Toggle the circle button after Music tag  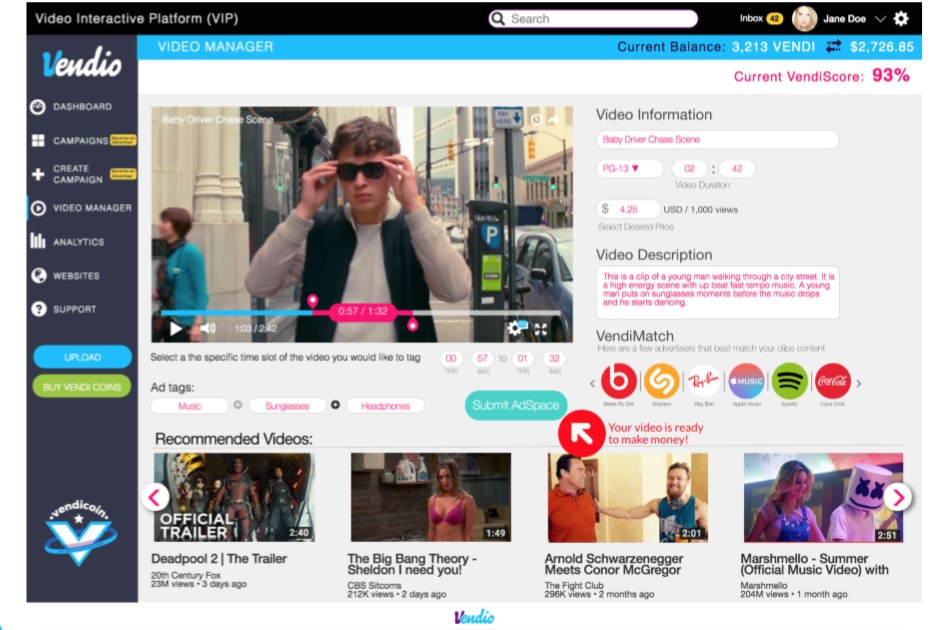click(x=238, y=405)
